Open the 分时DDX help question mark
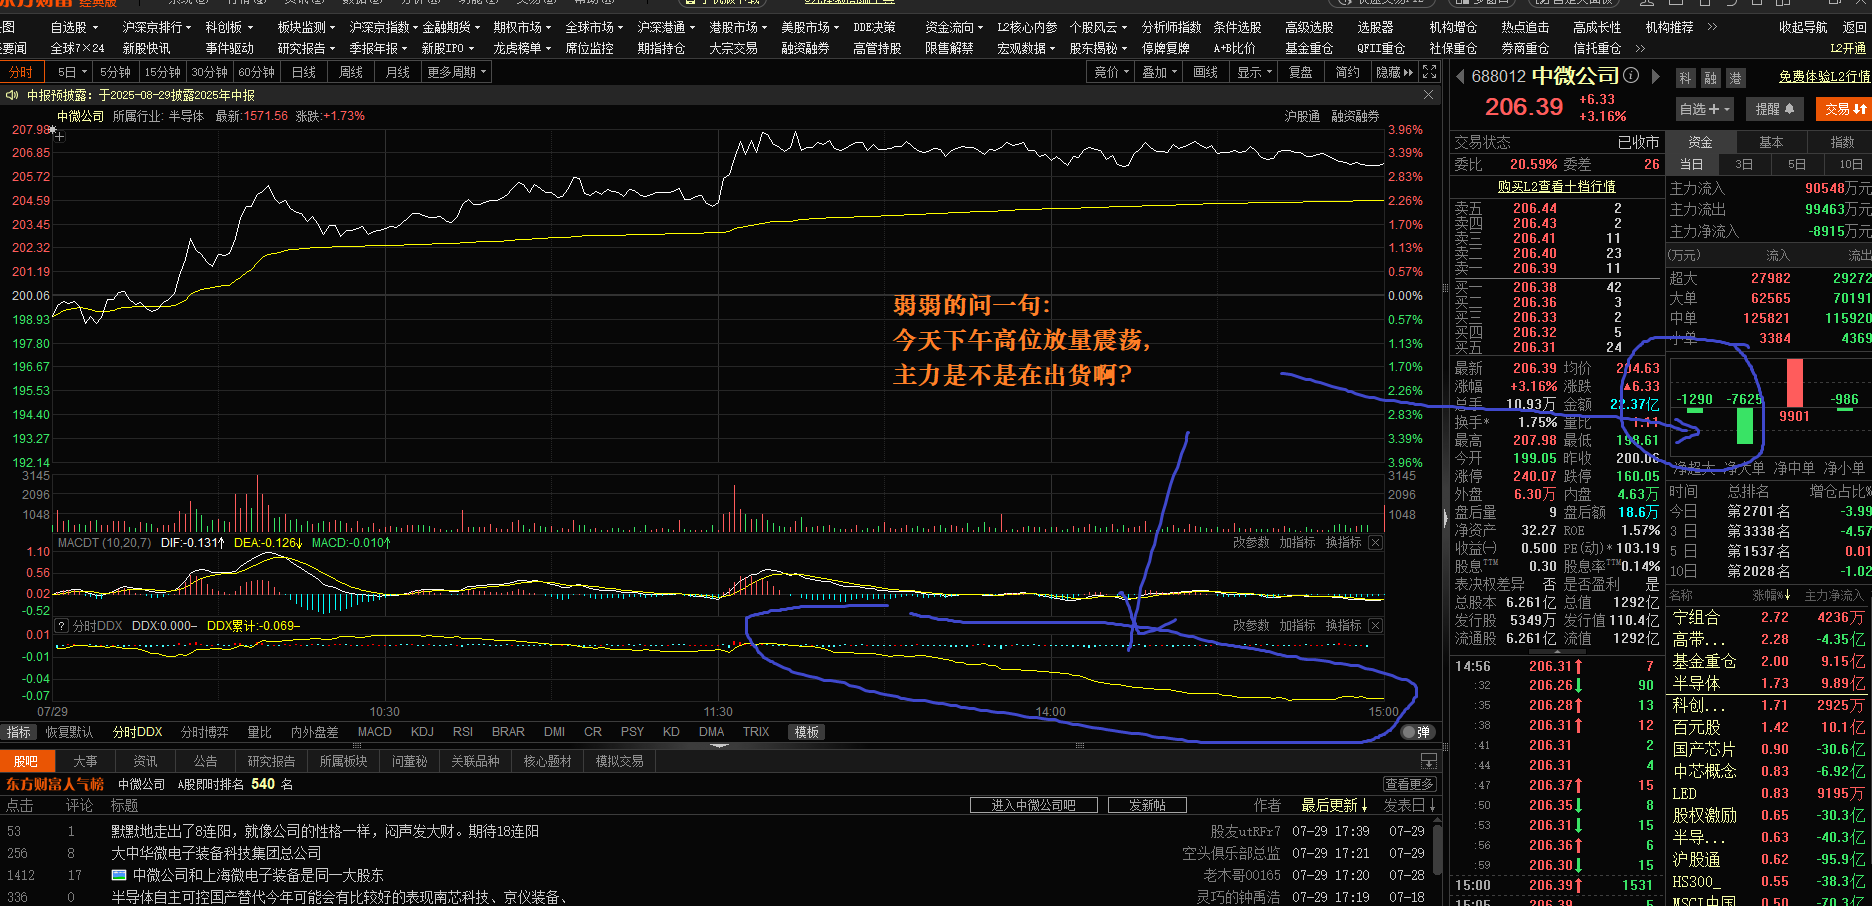 click(62, 626)
